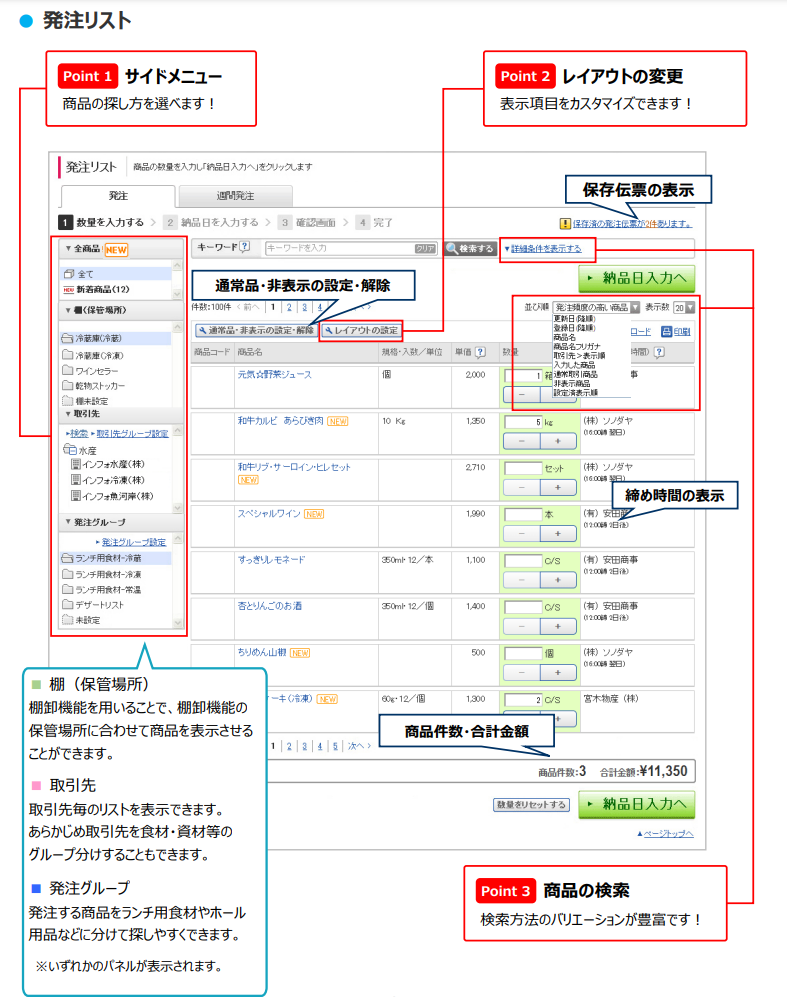Open the デザートリスト order group folder
Image resolution: width=787 pixels, height=997 pixels.
pos(99,604)
